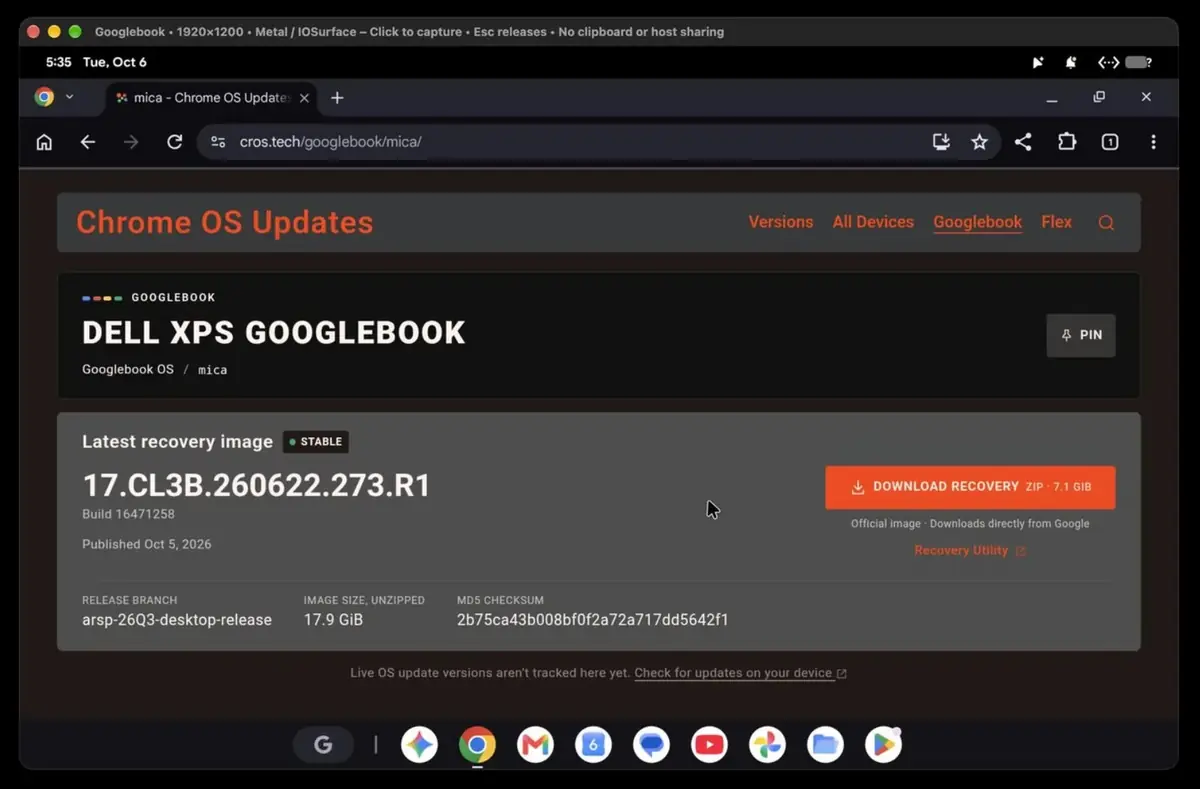Click the STABLE channel badge
The image size is (1200, 789).
click(316, 442)
